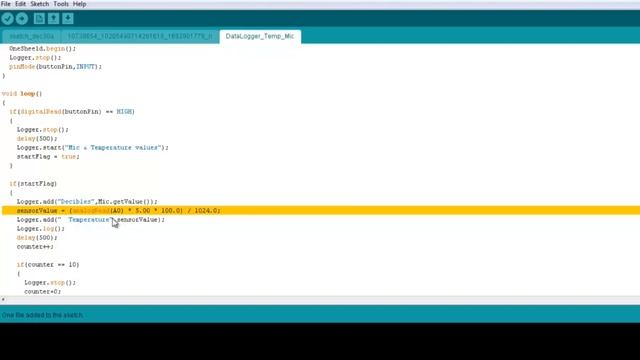640x360 pixels.
Task: Open the Edit menu
Action: (x=20, y=4)
